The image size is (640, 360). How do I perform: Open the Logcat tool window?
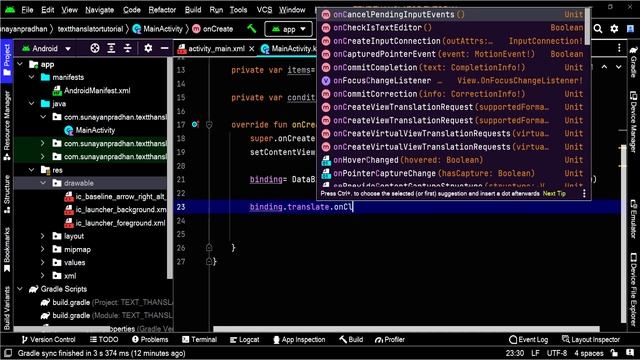pyautogui.click(x=244, y=340)
